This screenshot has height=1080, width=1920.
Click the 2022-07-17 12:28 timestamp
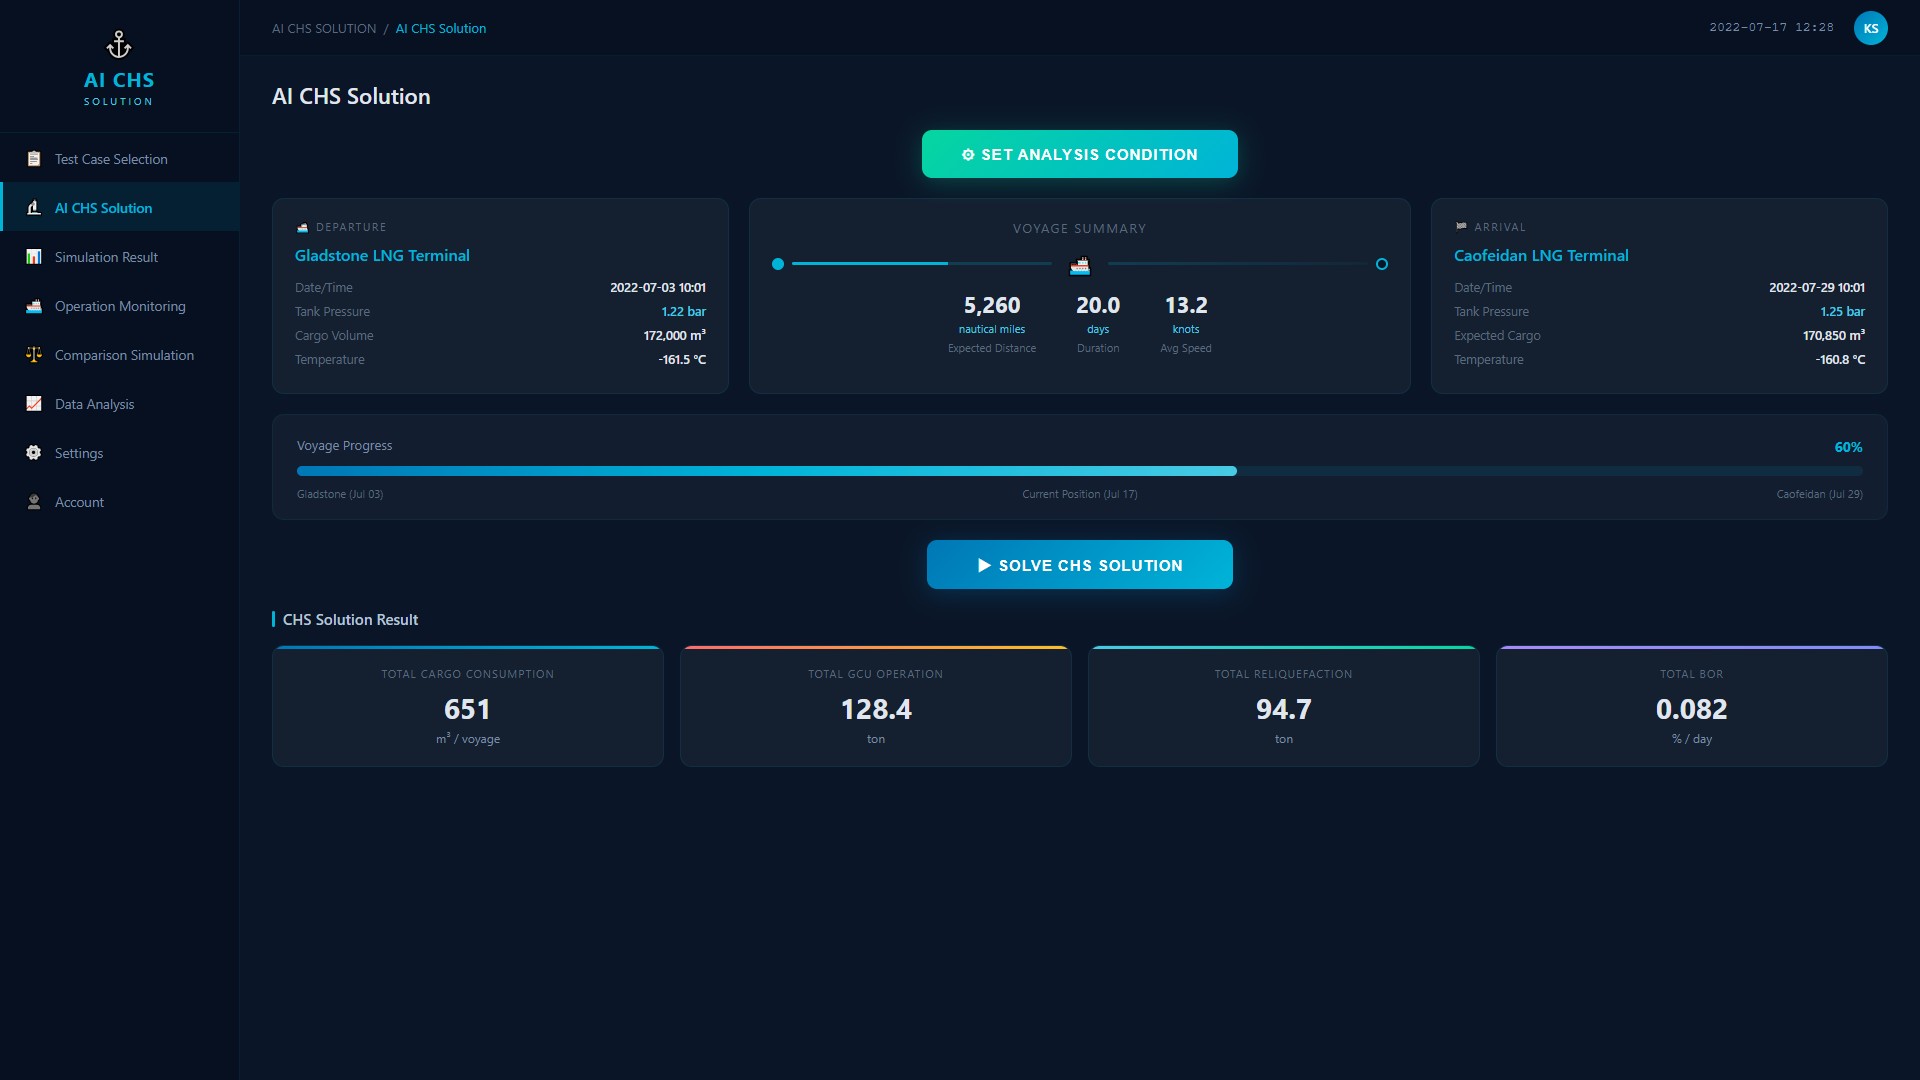[x=1771, y=28]
